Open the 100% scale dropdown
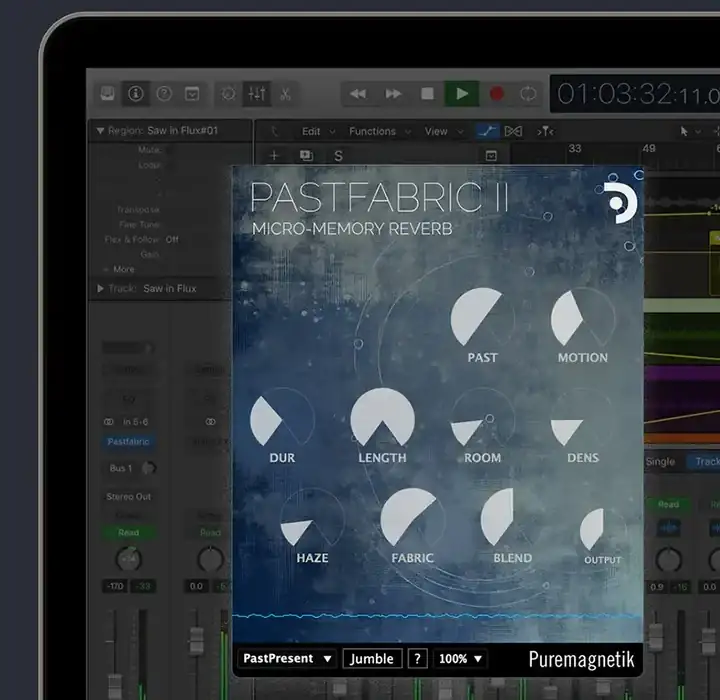 coord(460,658)
